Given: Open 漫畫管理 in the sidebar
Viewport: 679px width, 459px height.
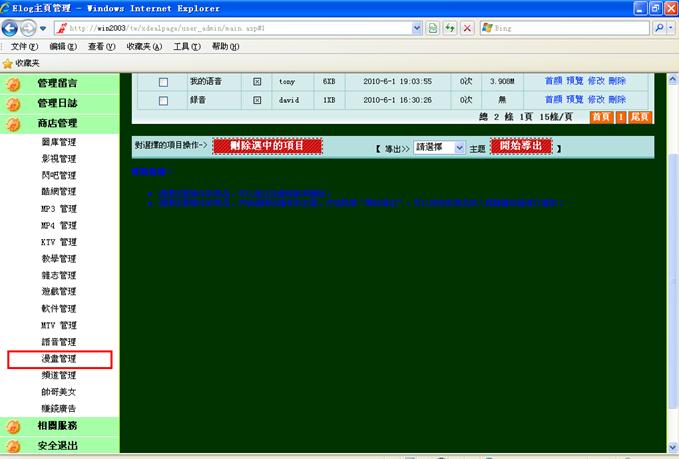Looking at the screenshot, I should [59, 358].
